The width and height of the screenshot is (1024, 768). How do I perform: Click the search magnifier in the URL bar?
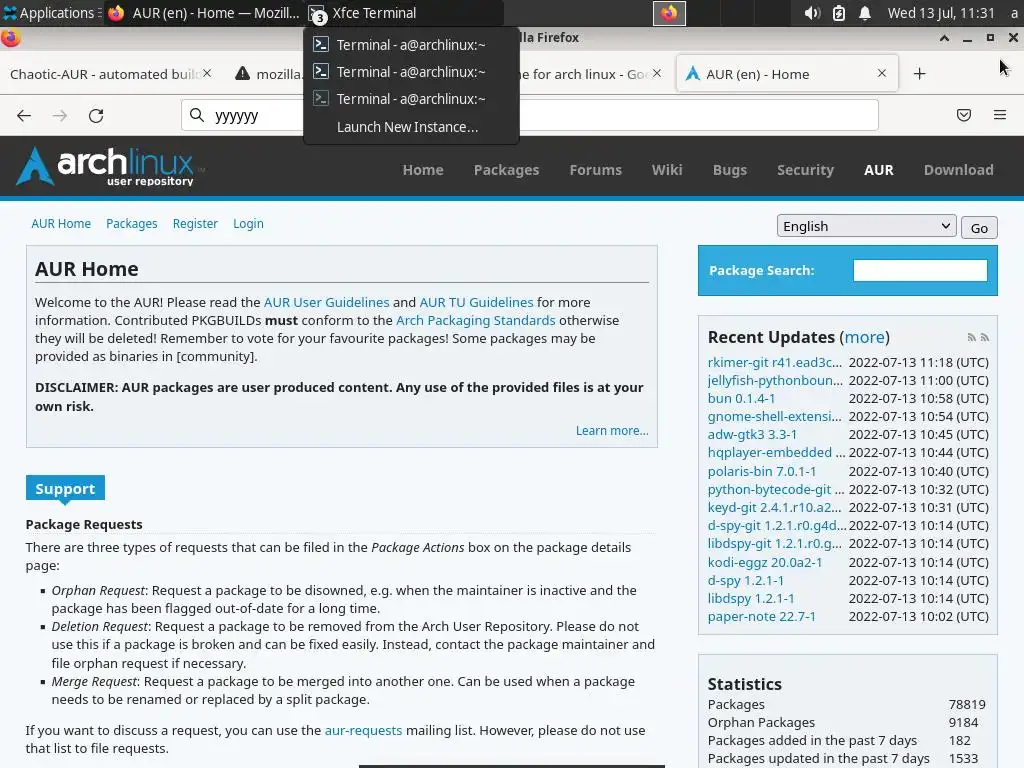pos(197,116)
